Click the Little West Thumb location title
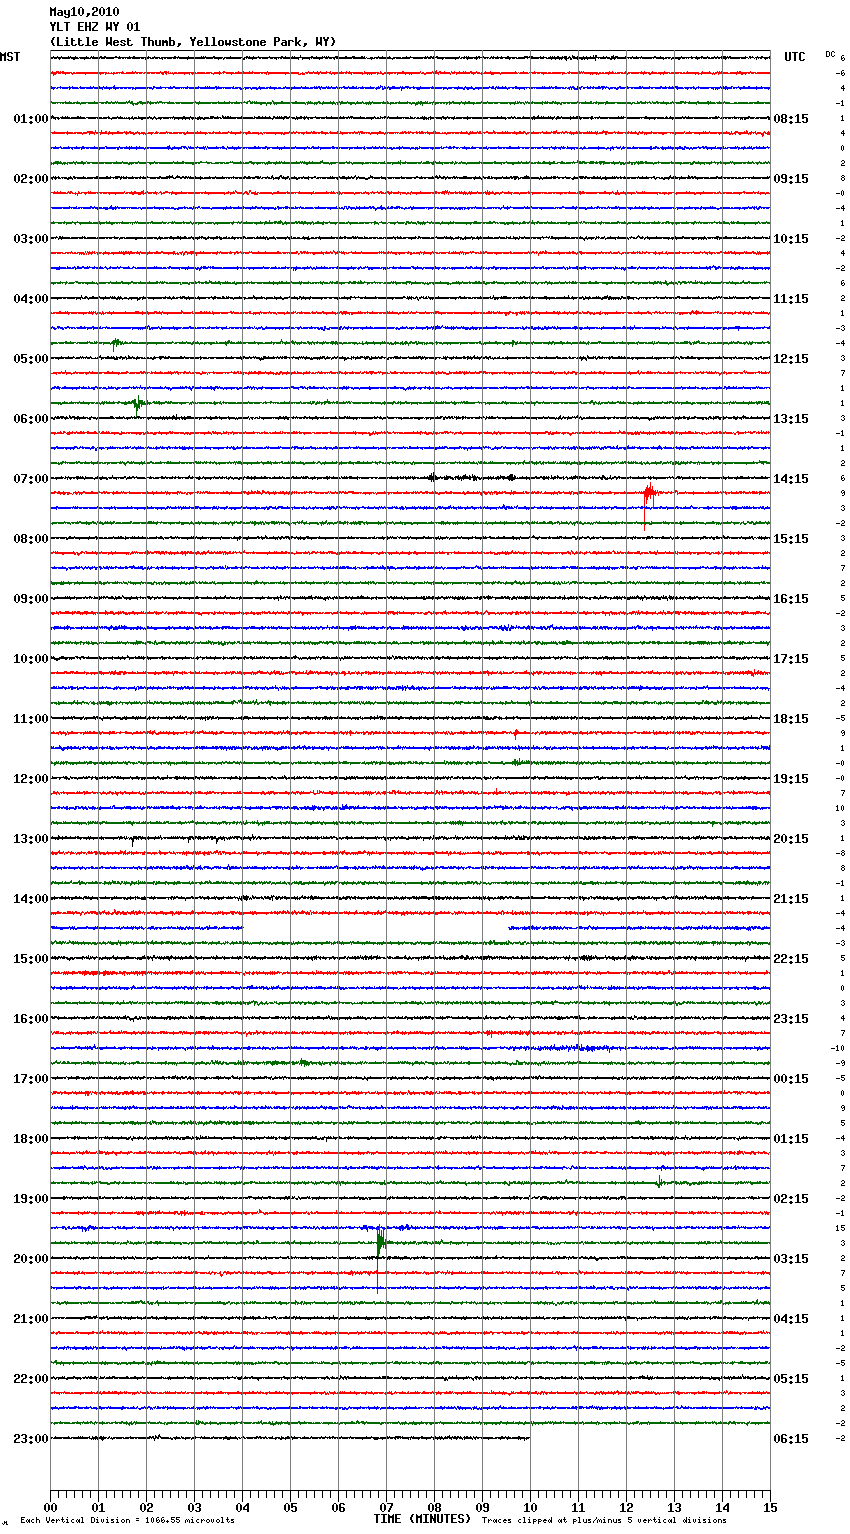Screen dimensions: 850x1534 click(193, 42)
